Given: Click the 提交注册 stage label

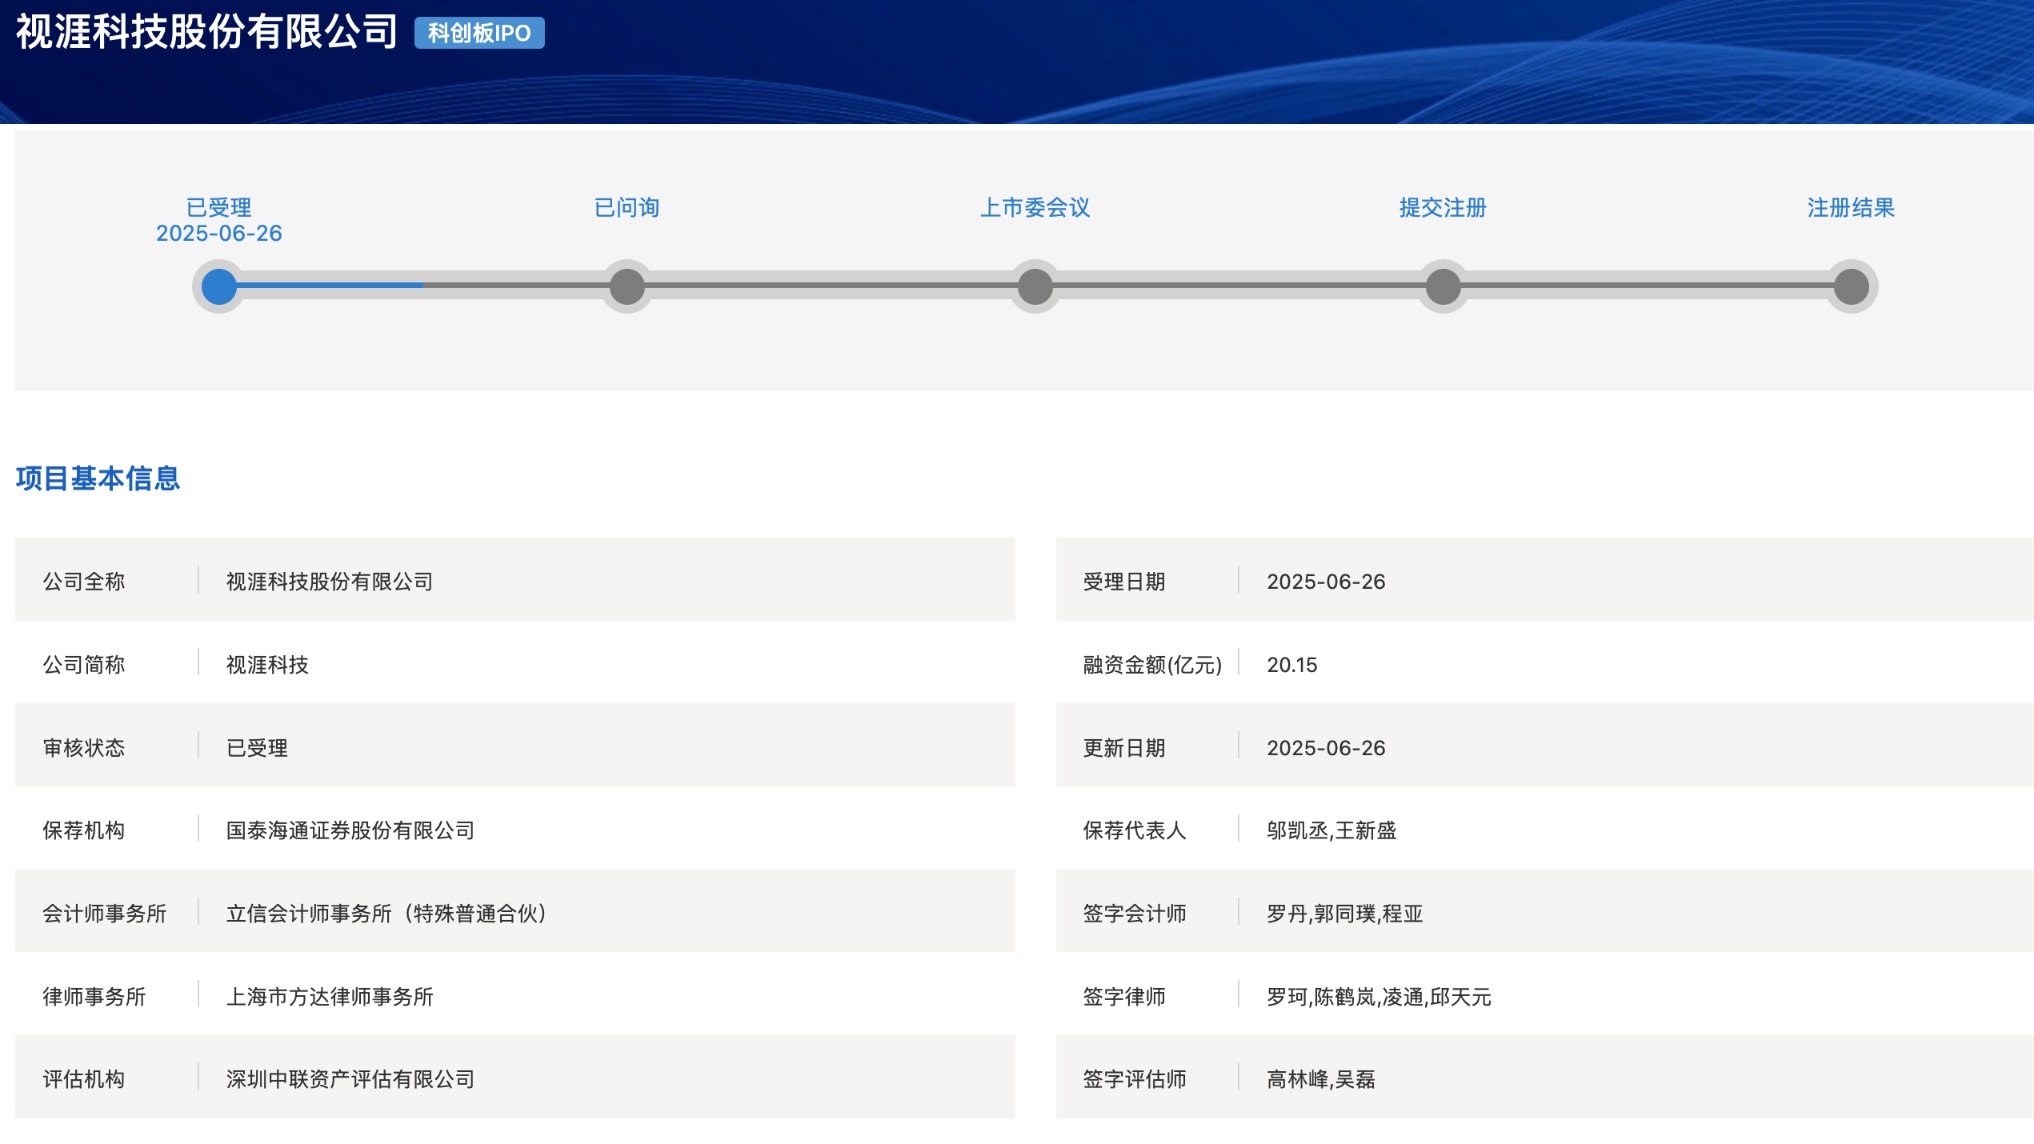Looking at the screenshot, I should pos(1443,207).
